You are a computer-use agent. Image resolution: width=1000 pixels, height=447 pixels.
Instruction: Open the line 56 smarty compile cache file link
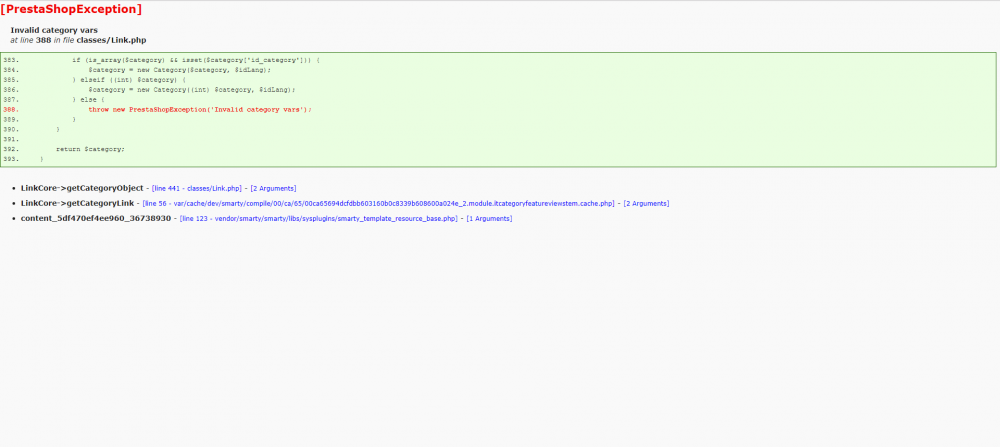point(378,203)
